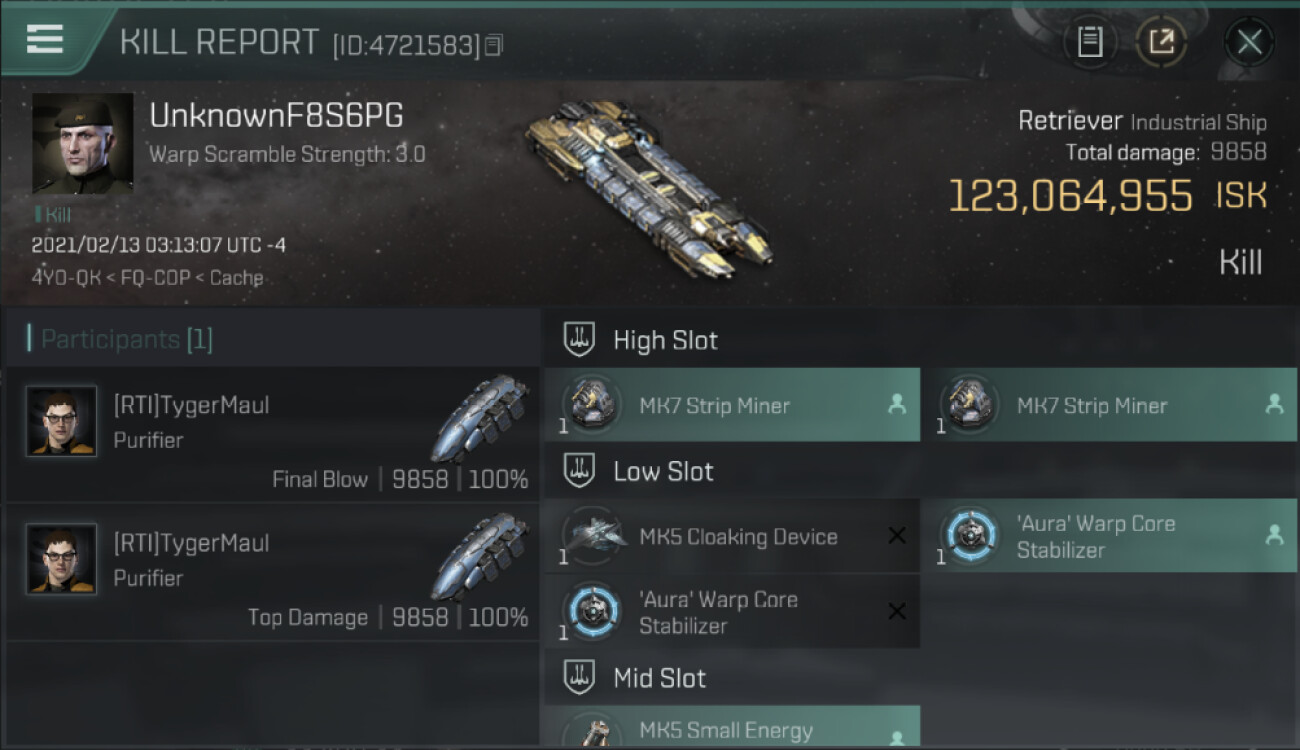Screen dimensions: 1300x750
Task: Open the clipboard report icon
Action: [x=1090, y=41]
